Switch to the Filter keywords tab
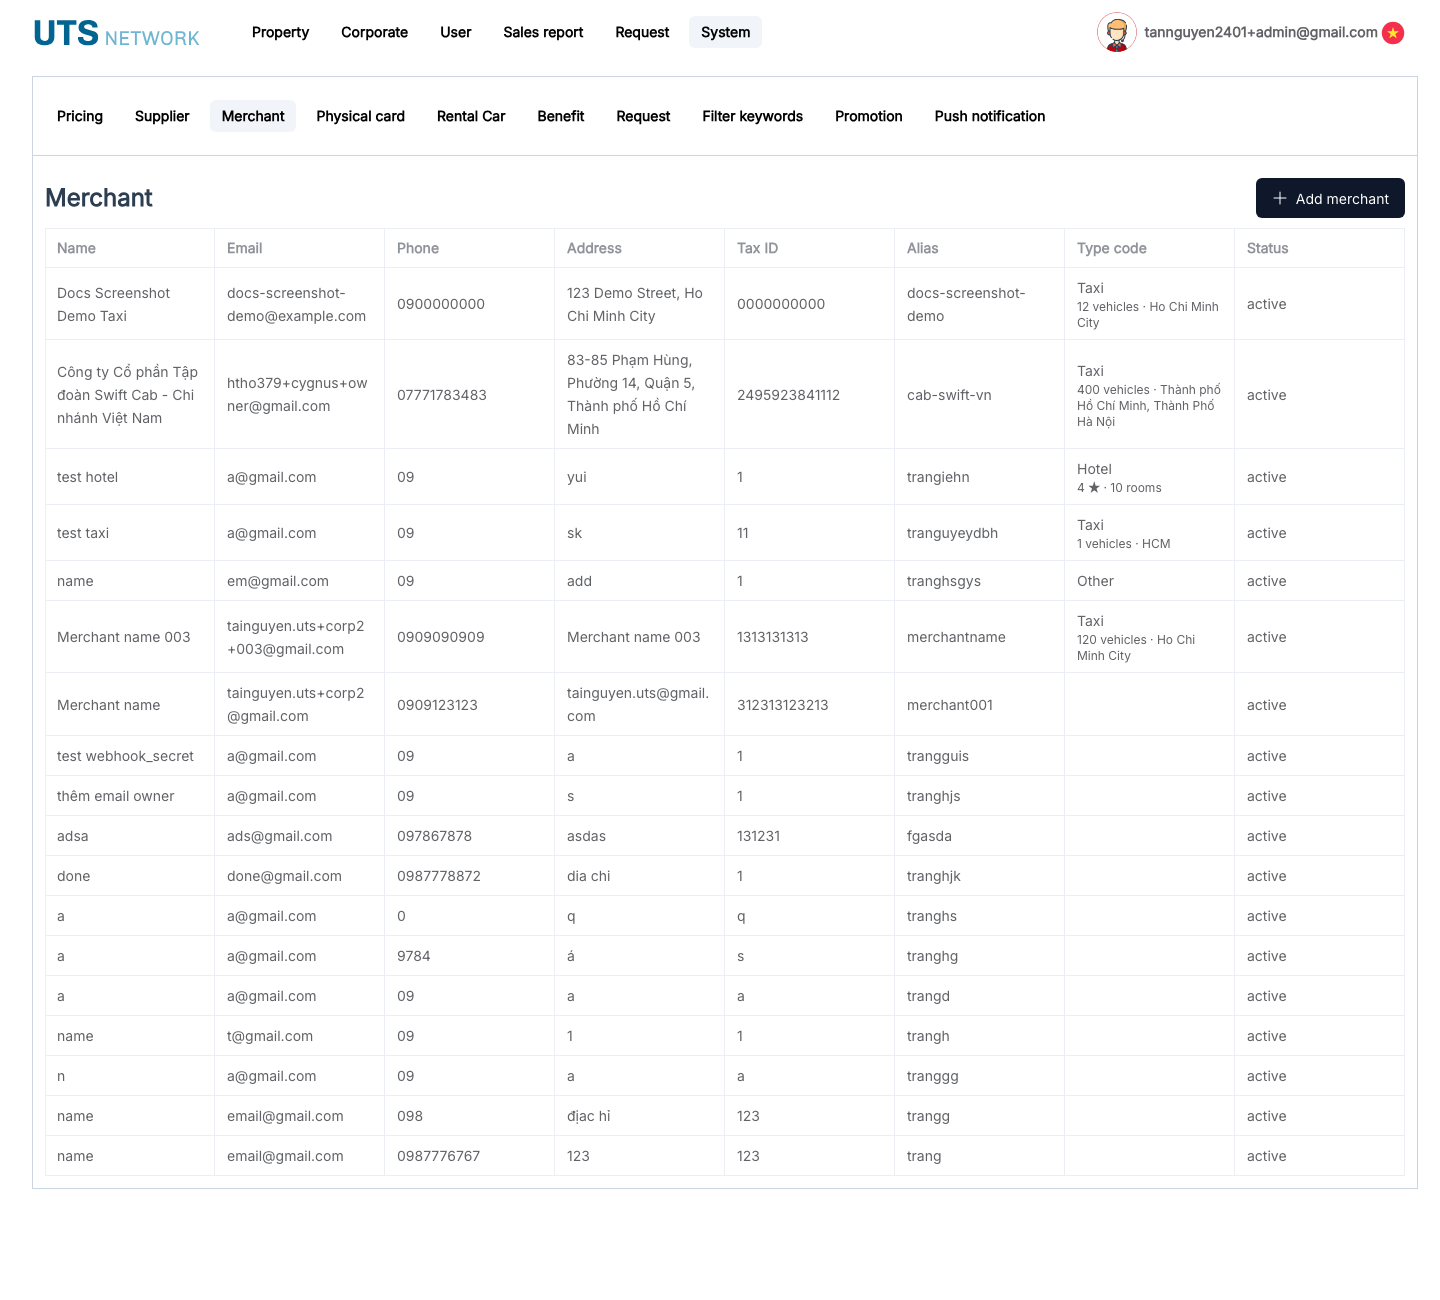Image resolution: width=1440 pixels, height=1300 pixels. tap(752, 116)
